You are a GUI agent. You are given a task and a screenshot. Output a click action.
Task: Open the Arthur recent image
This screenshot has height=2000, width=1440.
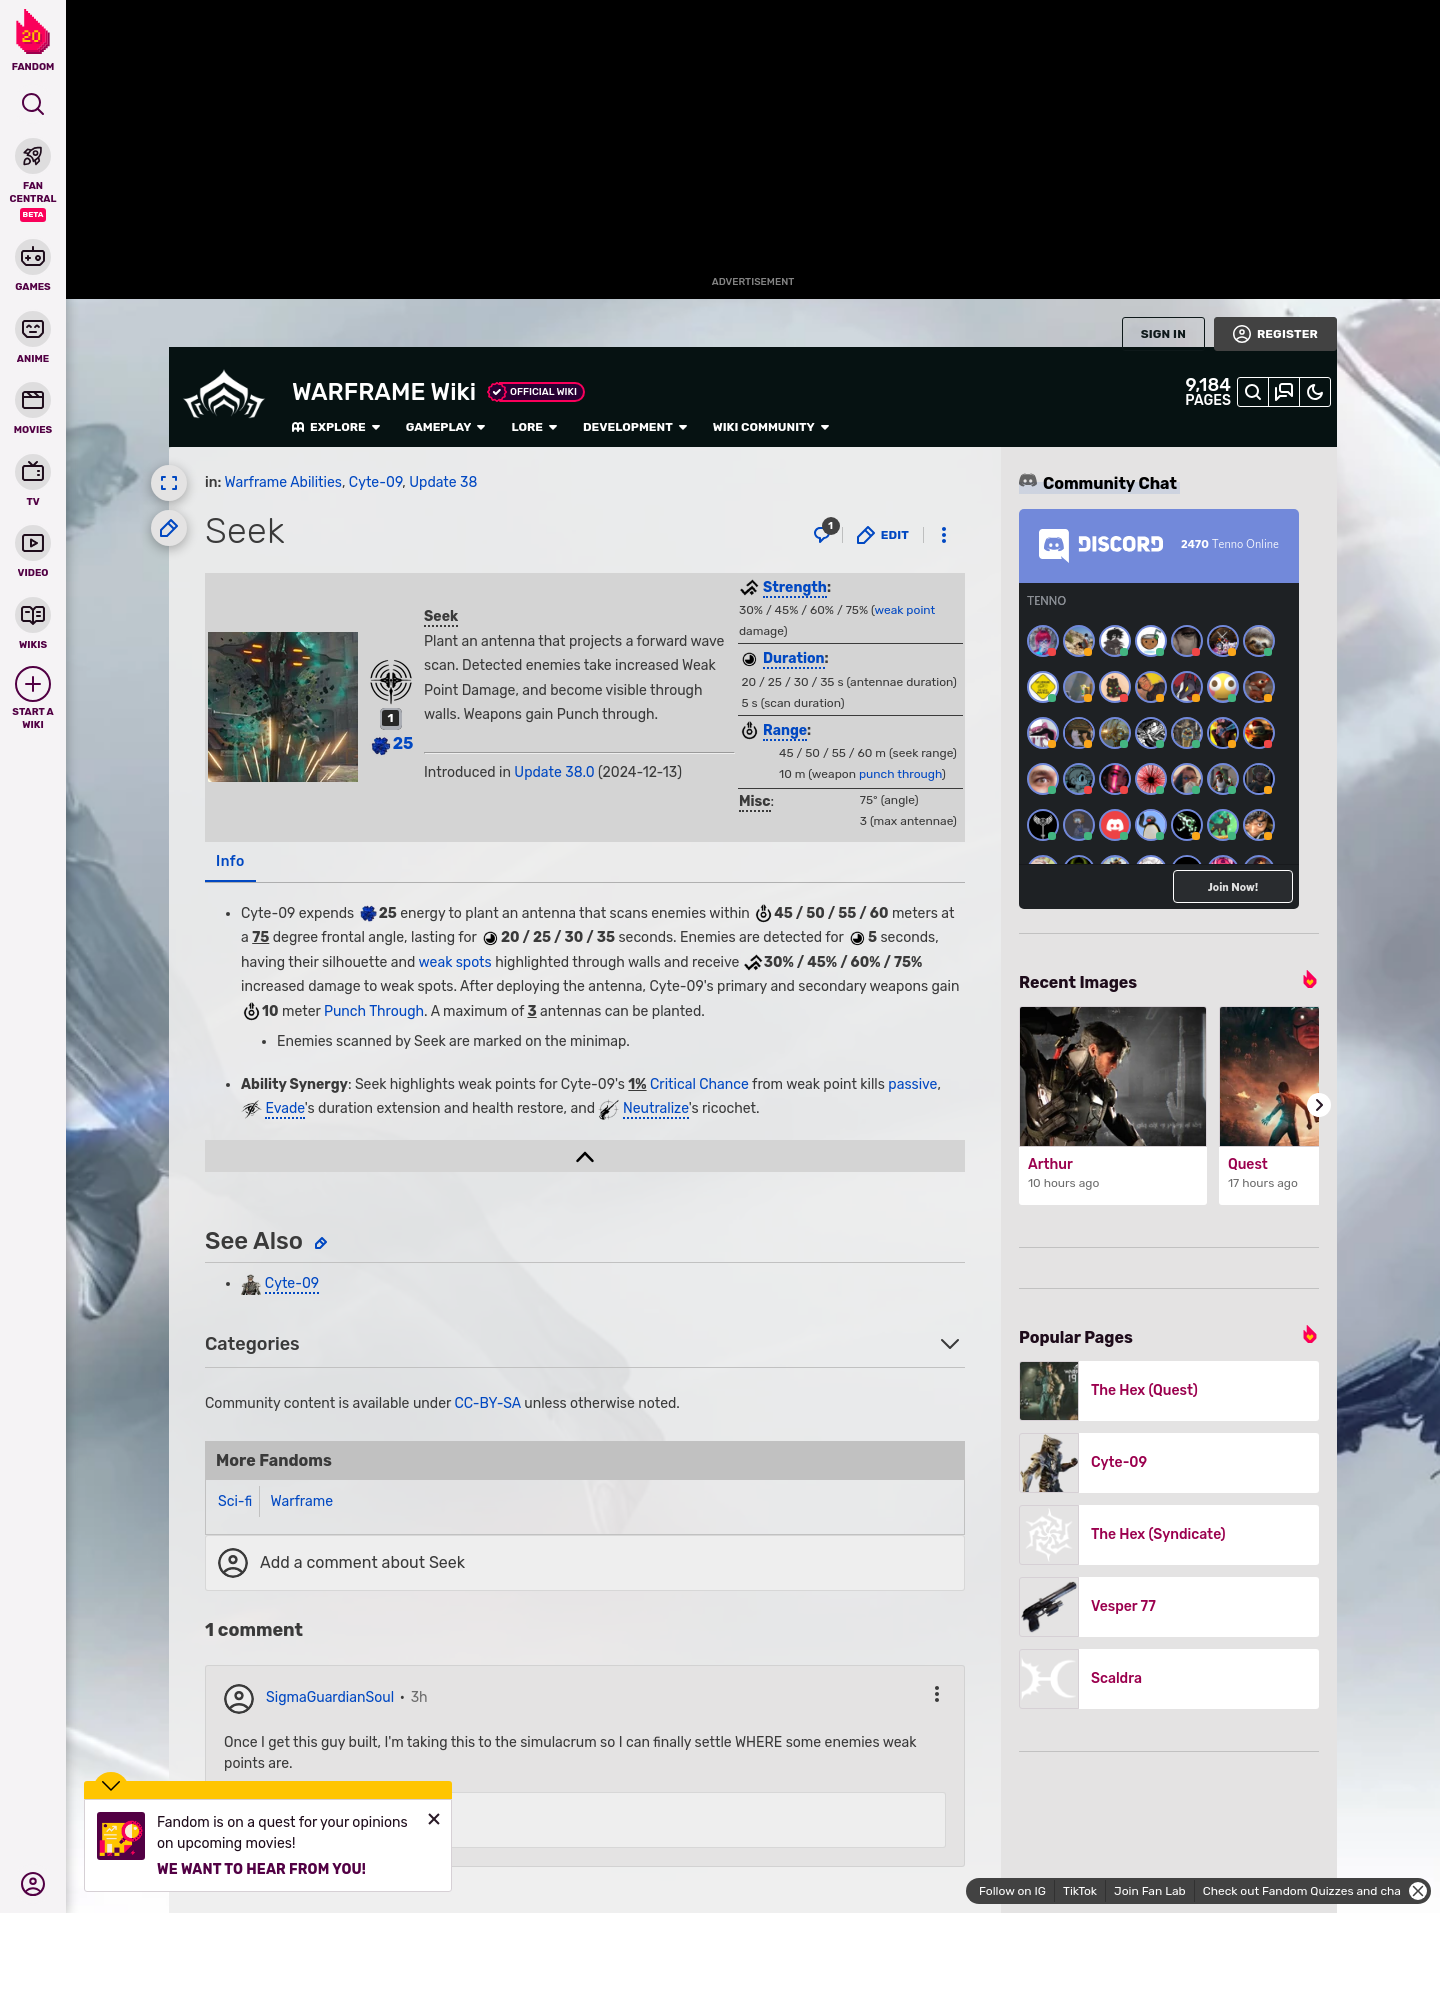(x=1113, y=1076)
